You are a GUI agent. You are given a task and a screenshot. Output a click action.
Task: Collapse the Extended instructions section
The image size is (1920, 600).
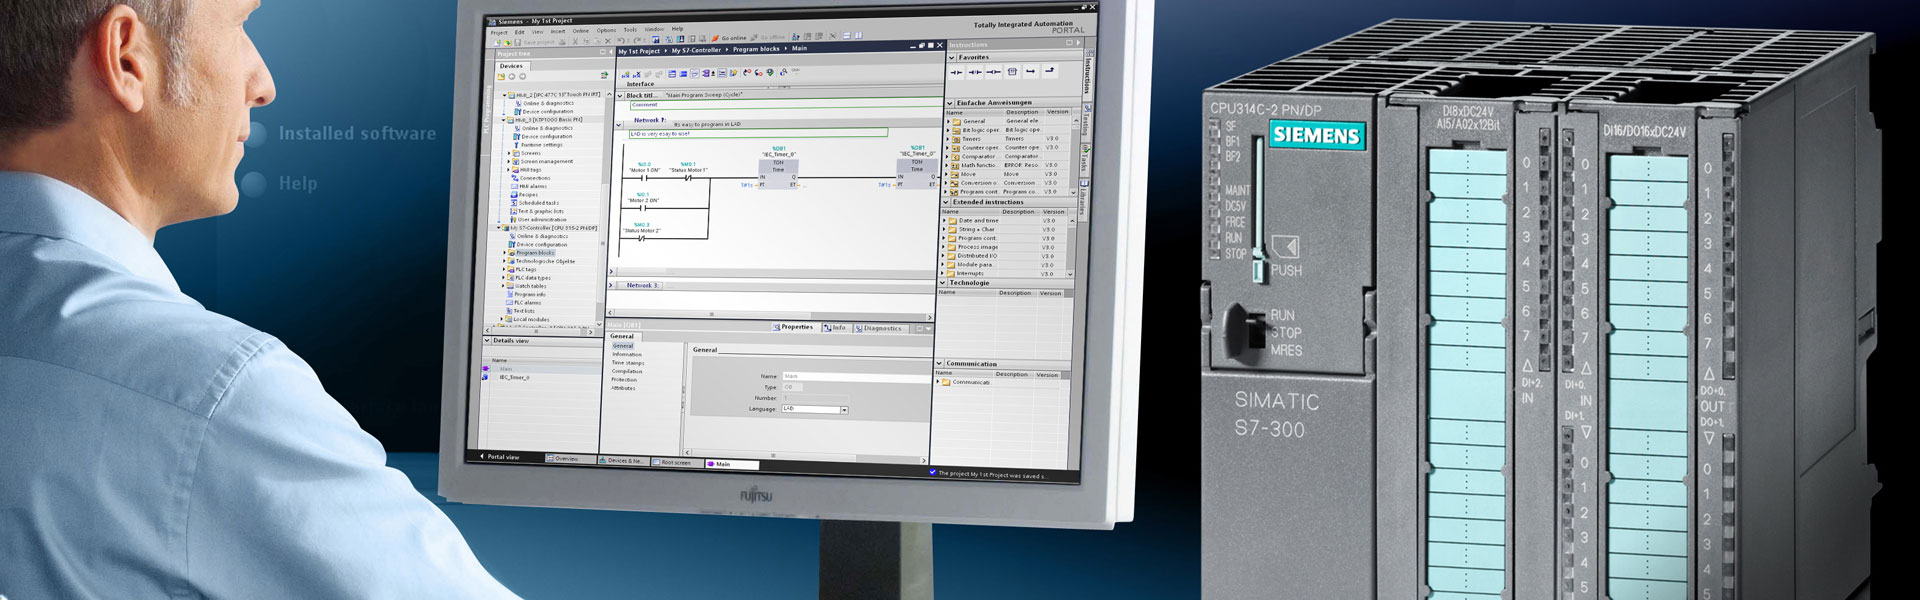(946, 202)
